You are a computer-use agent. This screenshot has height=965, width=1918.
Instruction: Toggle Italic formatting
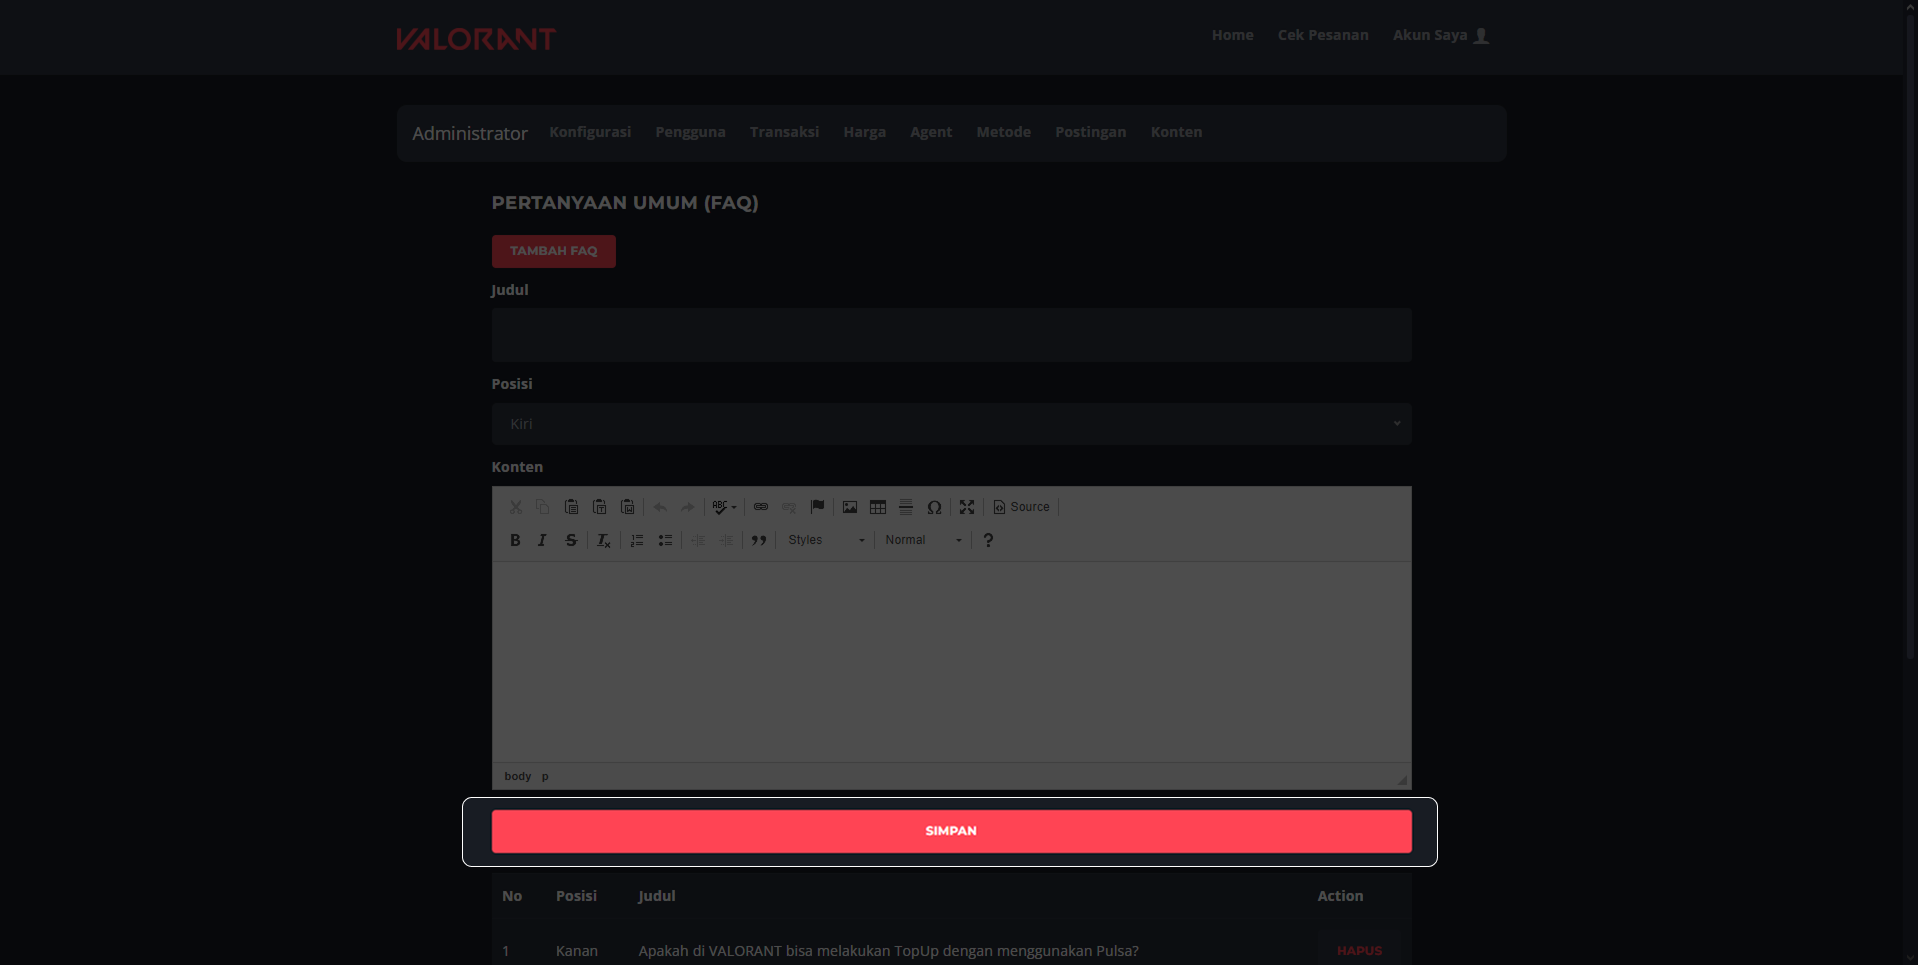click(542, 540)
